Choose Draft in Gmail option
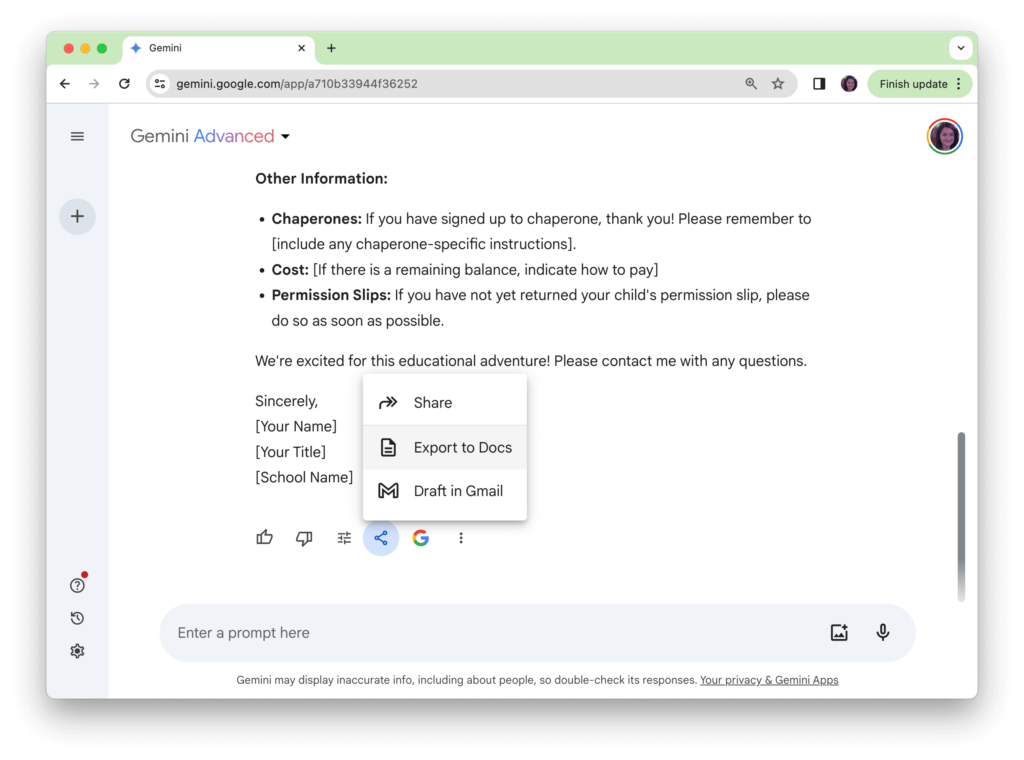The width and height of the screenshot is (1024, 760). 458,491
